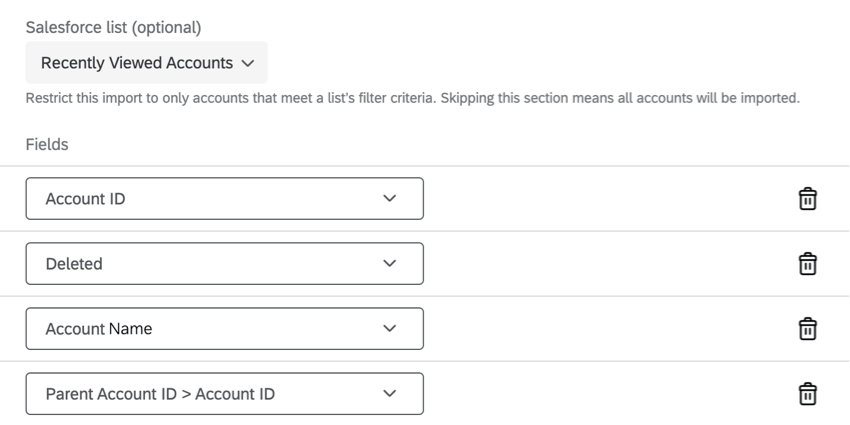
Task: Open the Account ID field dropdown
Action: pos(224,198)
